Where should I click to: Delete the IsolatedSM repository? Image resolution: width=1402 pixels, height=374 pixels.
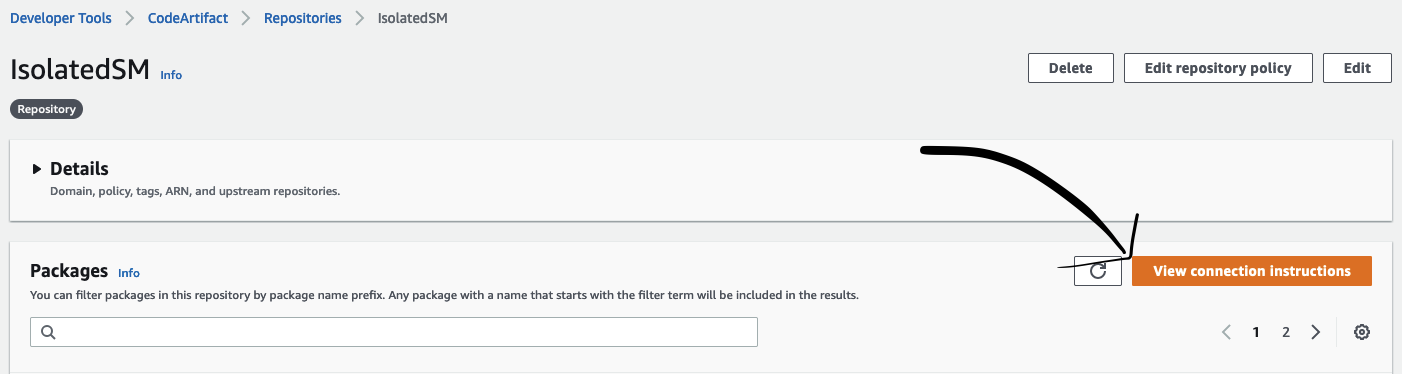click(x=1070, y=68)
